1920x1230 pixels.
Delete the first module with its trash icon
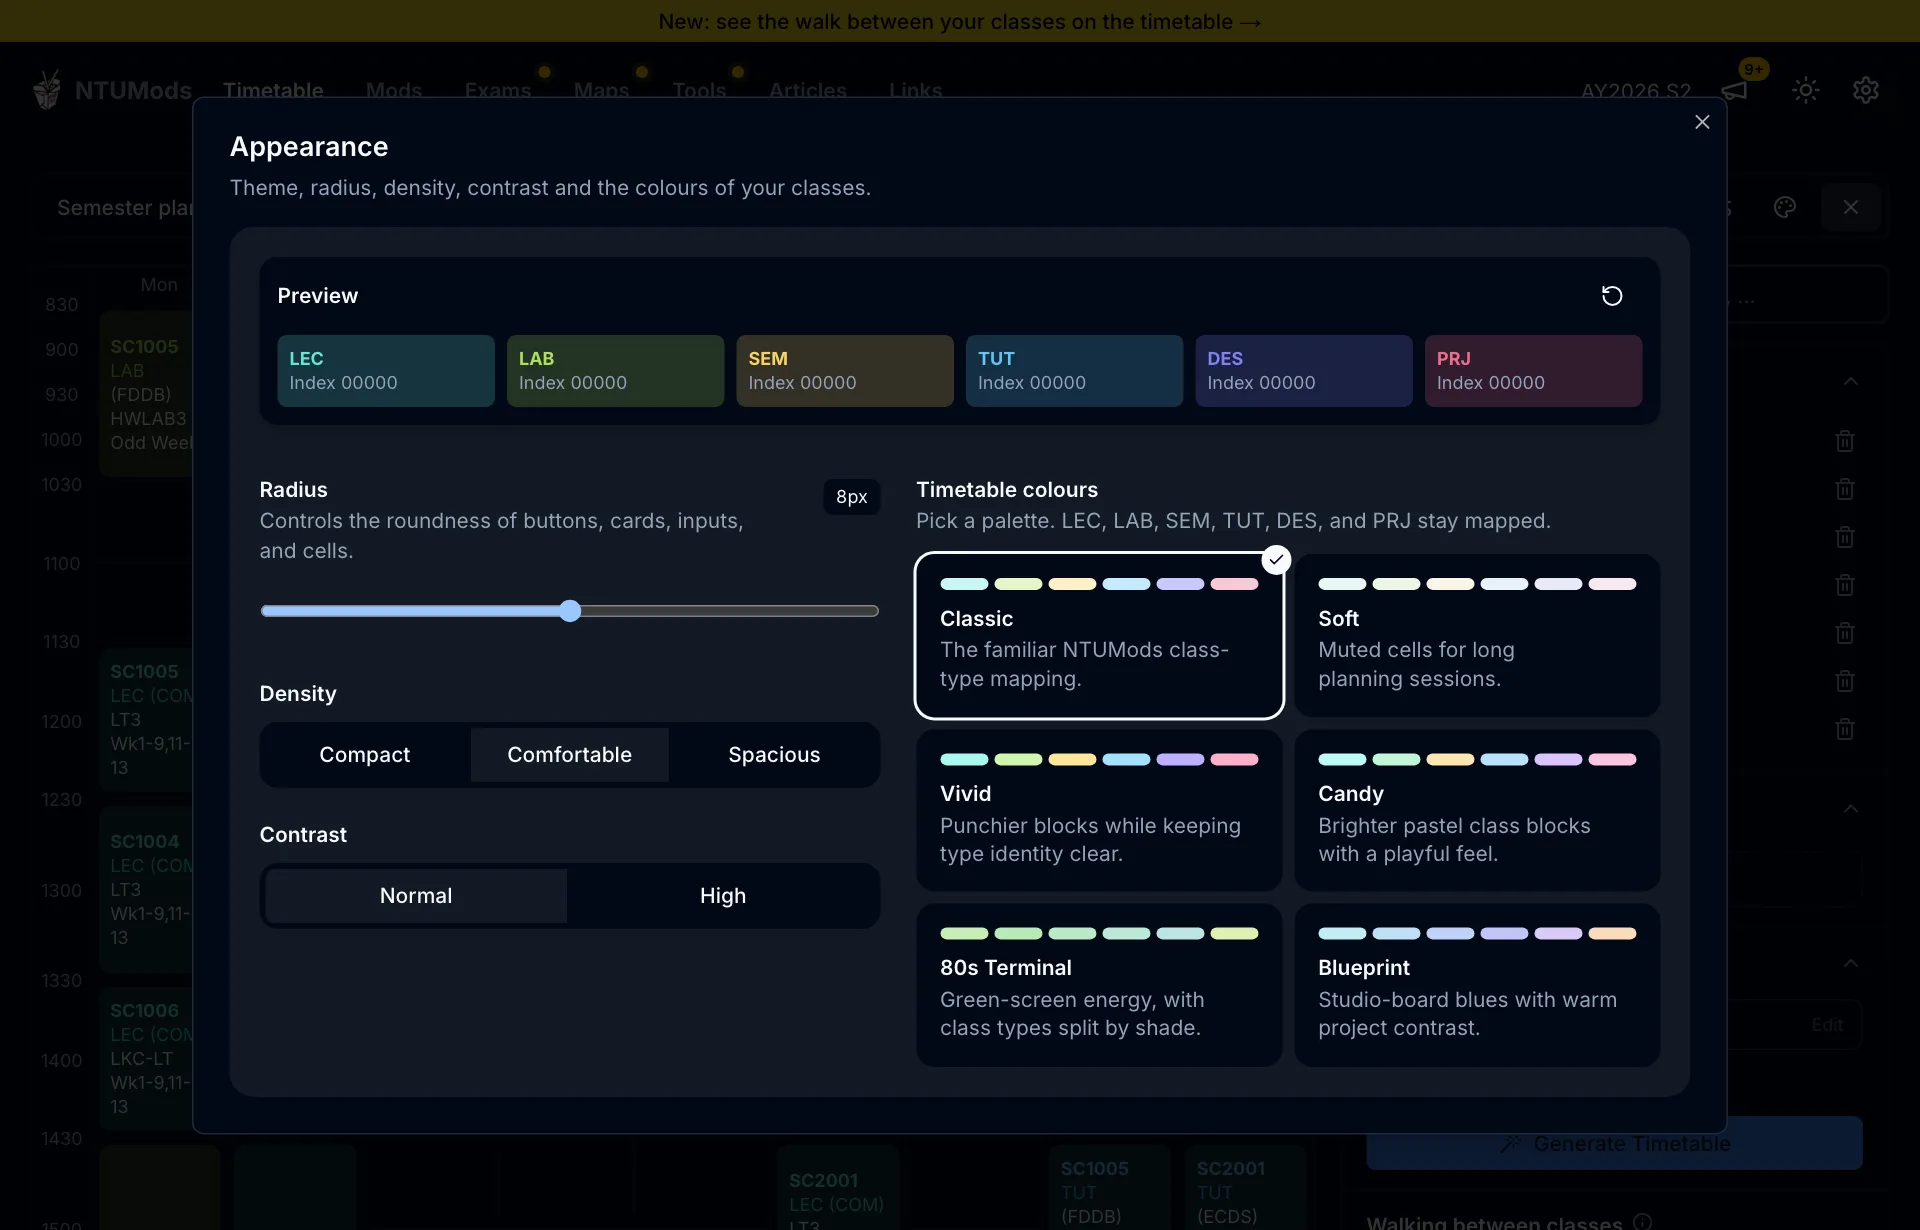tap(1845, 441)
